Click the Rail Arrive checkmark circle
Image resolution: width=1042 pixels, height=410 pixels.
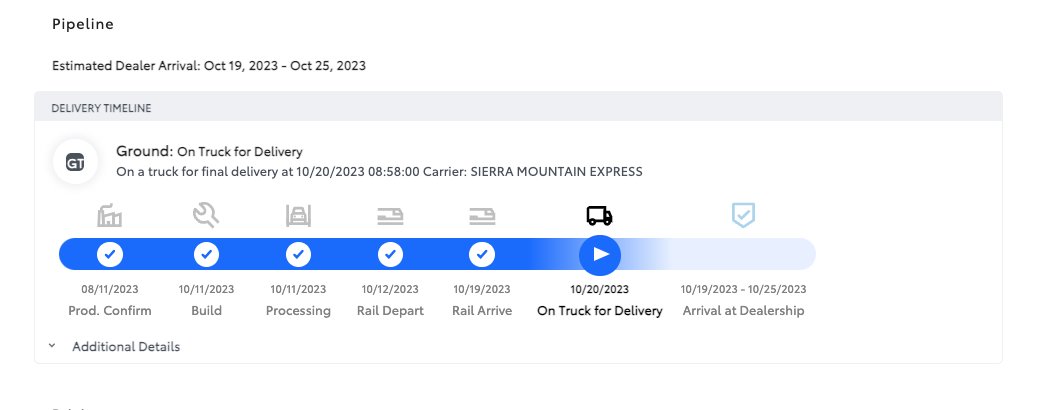(x=482, y=255)
